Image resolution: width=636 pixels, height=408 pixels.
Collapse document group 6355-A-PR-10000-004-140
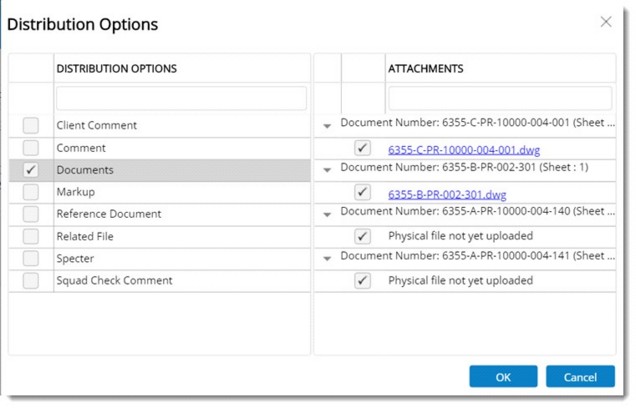(x=327, y=214)
